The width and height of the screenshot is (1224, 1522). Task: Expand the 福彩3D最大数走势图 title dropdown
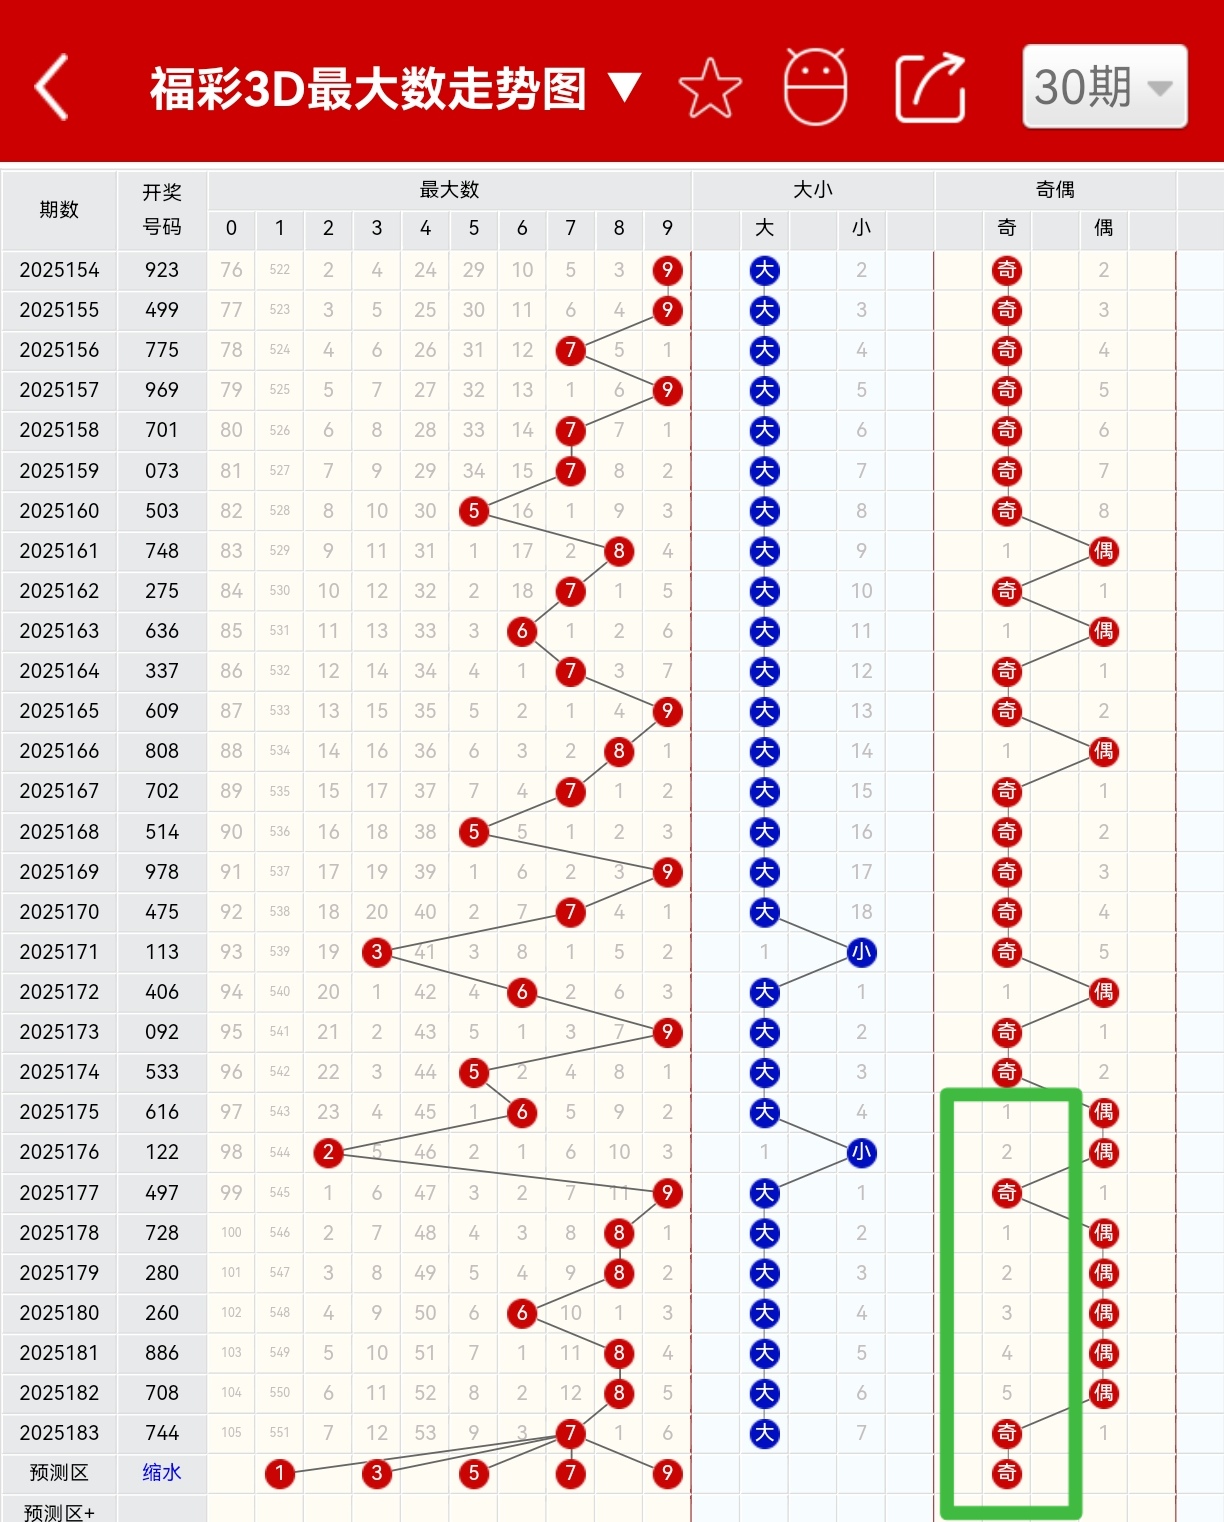tap(624, 88)
